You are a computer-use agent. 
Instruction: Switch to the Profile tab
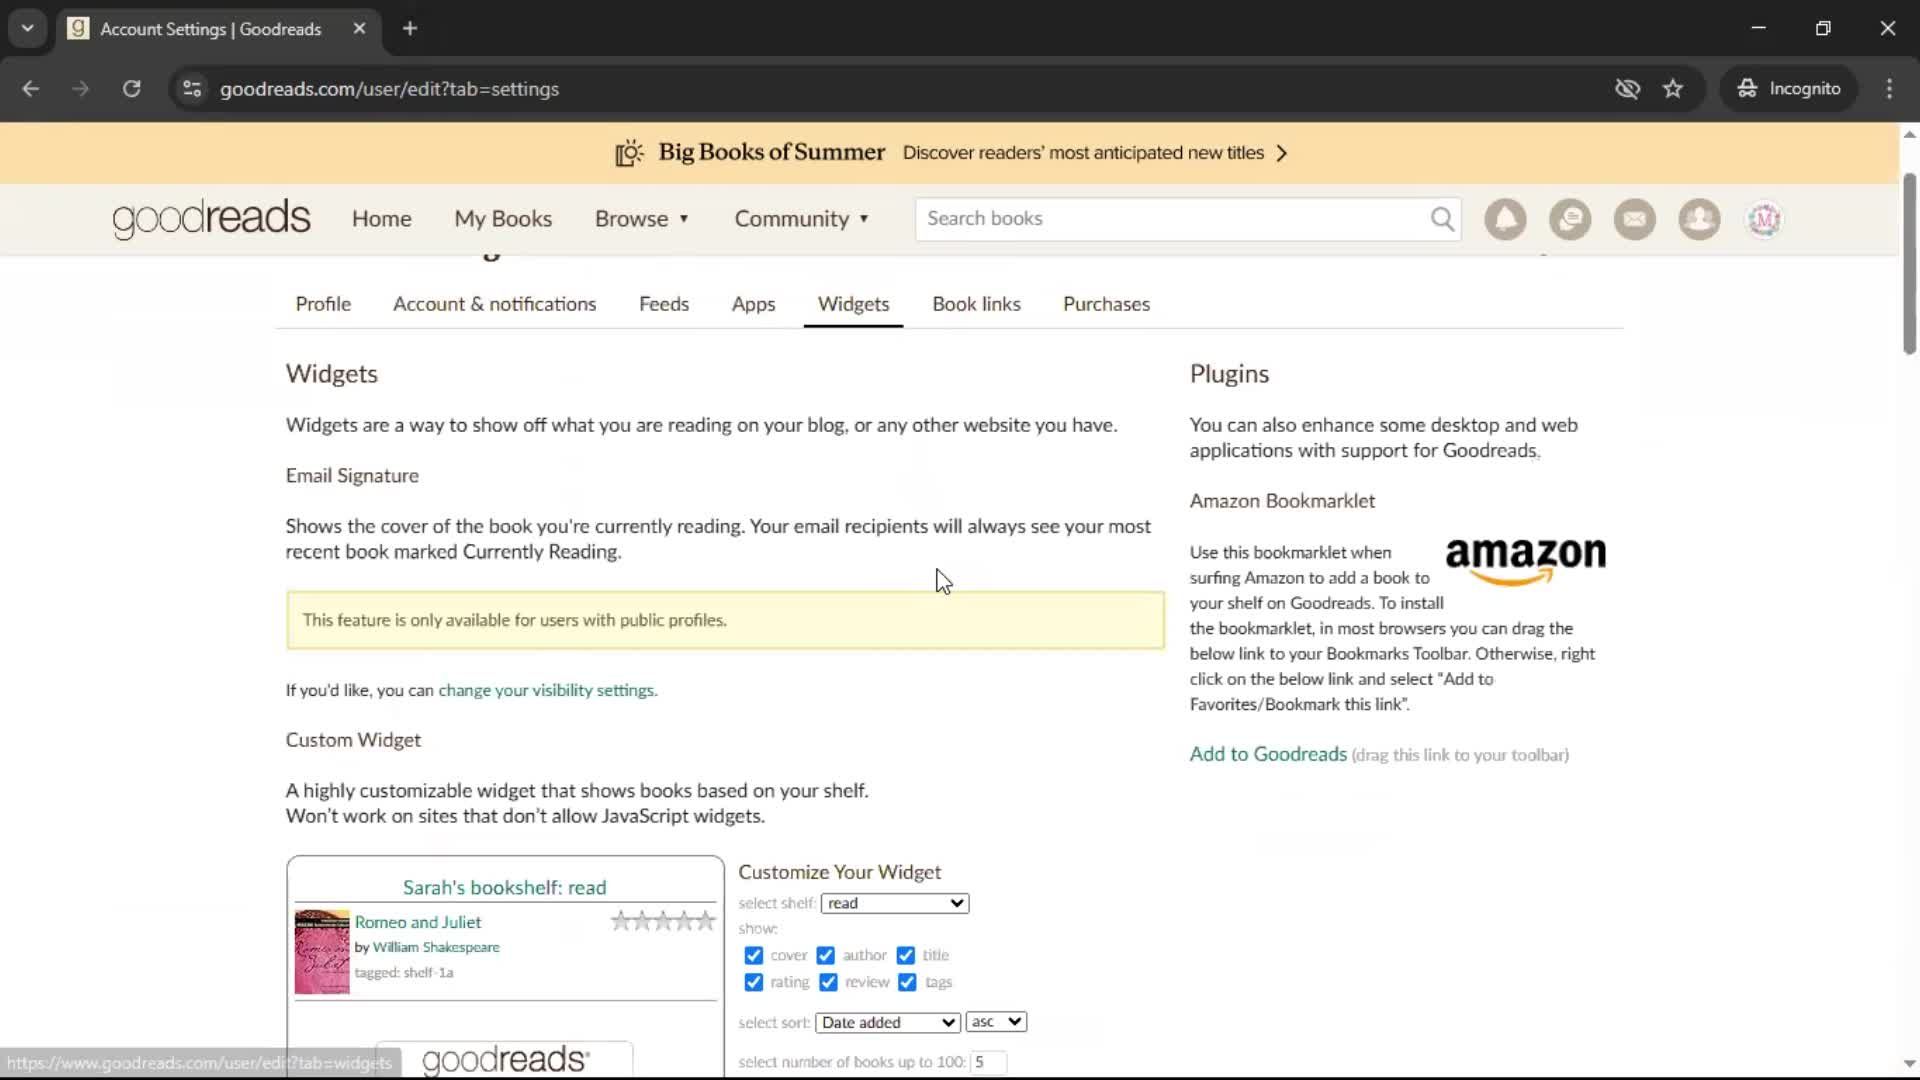(323, 304)
